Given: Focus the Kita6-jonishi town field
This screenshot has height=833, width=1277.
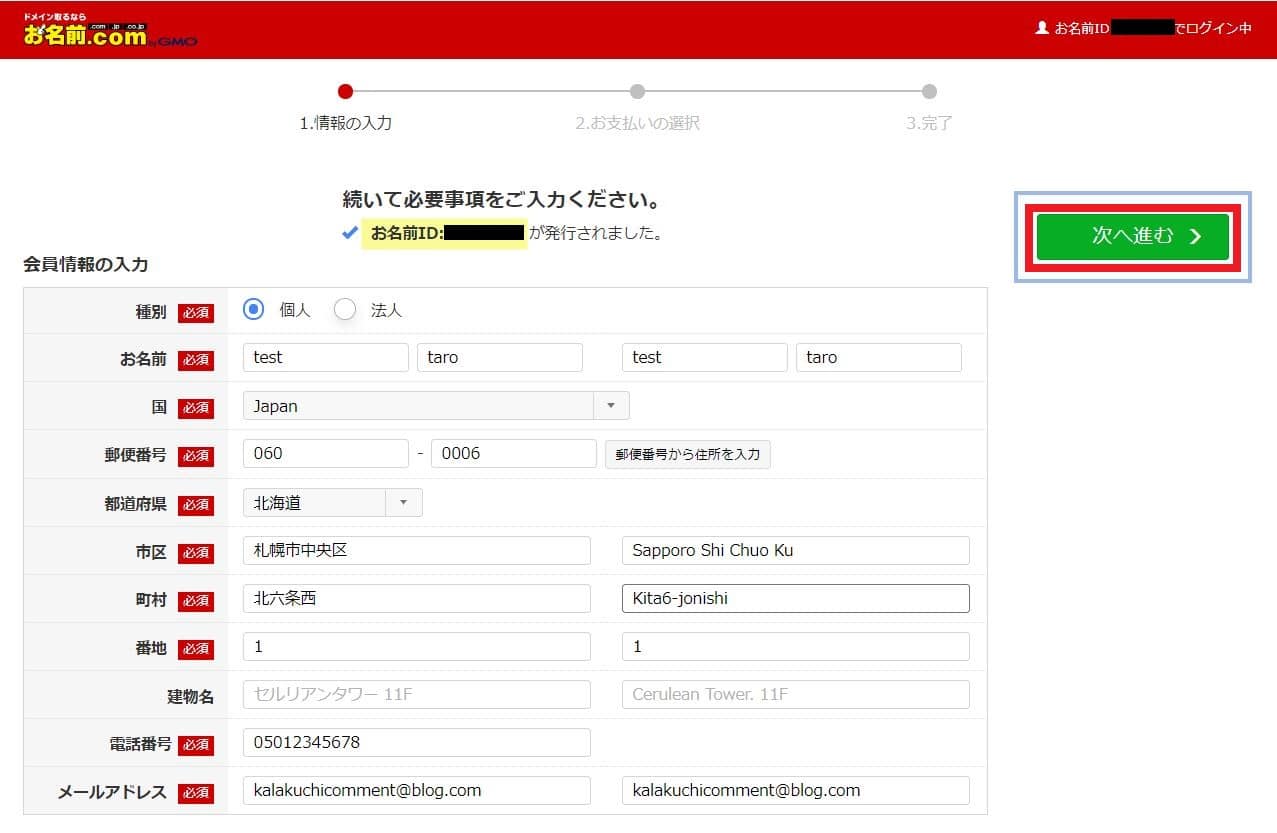Looking at the screenshot, I should (x=795, y=598).
